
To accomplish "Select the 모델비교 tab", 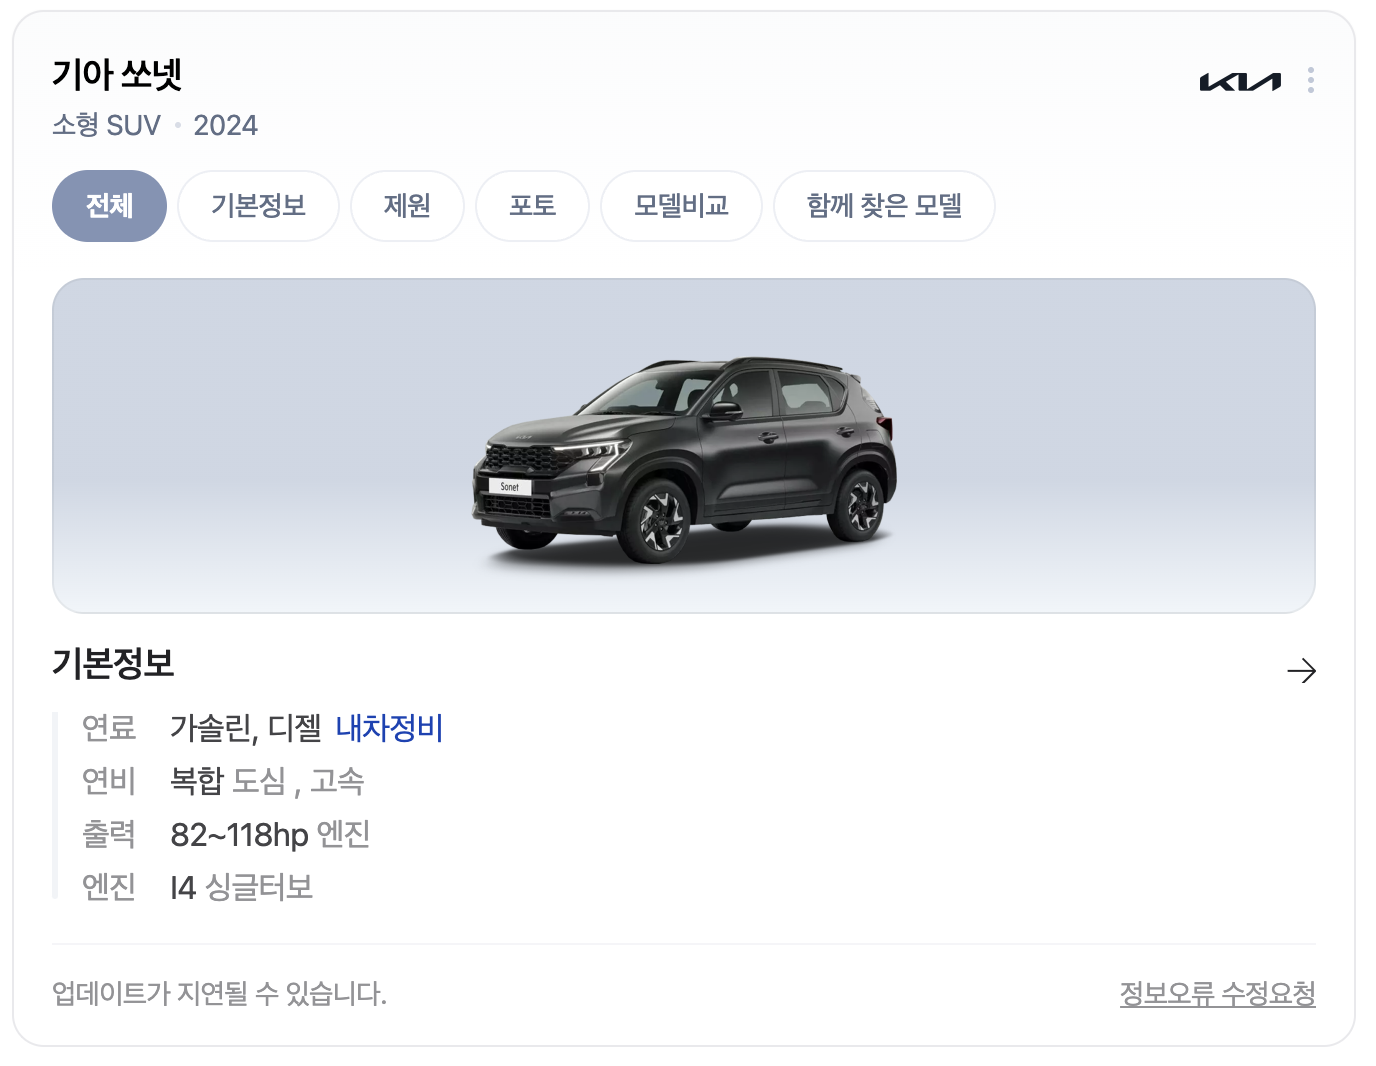I will tap(681, 206).
